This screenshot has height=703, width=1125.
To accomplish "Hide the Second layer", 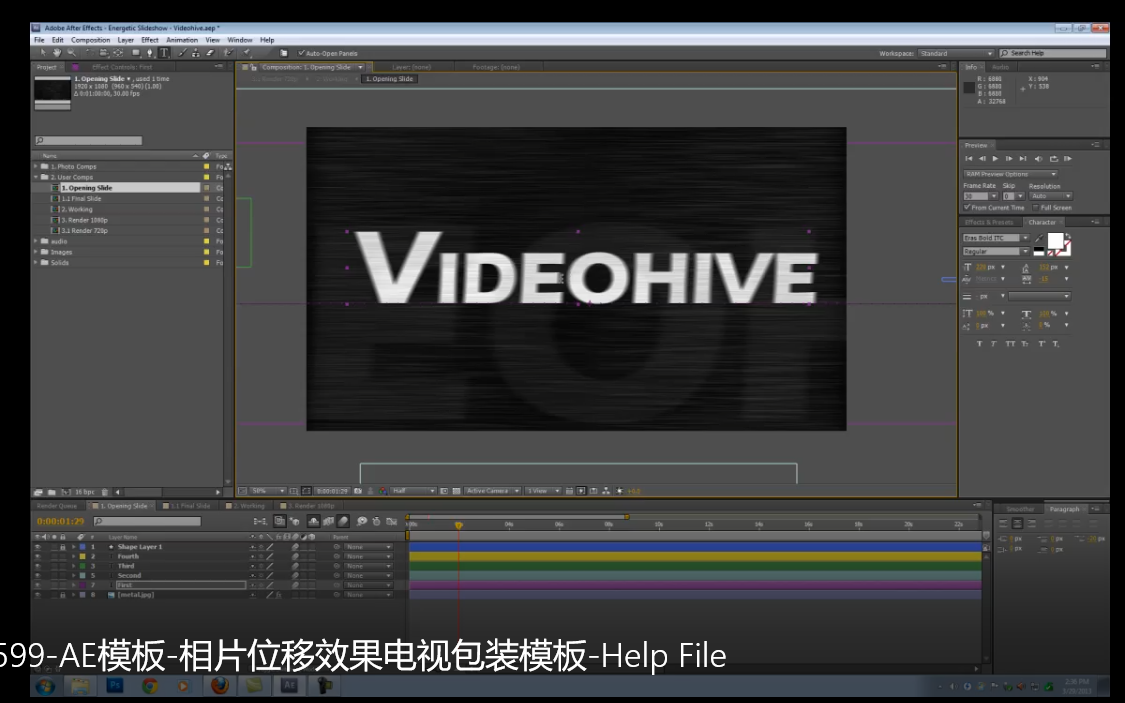I will pos(37,575).
